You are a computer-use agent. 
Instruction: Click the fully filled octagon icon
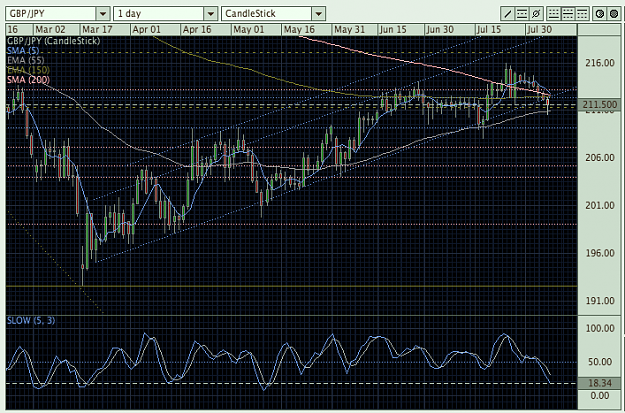coord(614,14)
